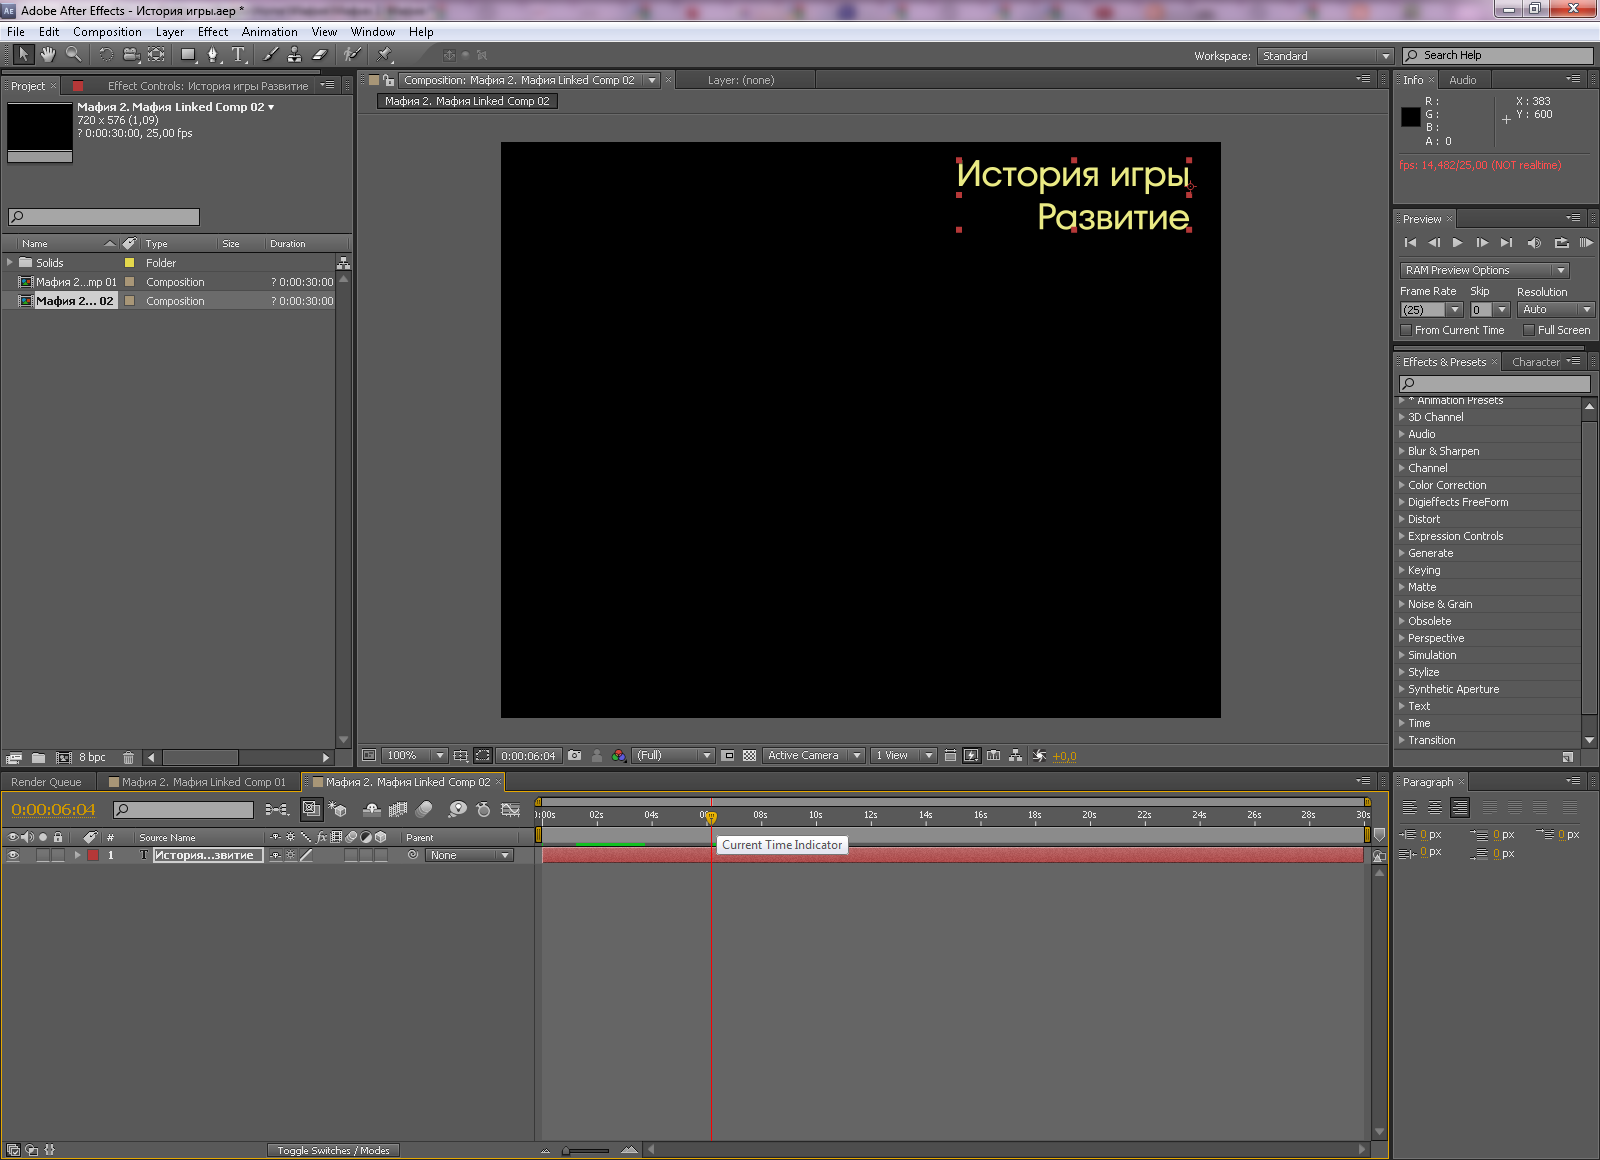
Task: Toggle solo box for layer 1
Action: click(43, 856)
